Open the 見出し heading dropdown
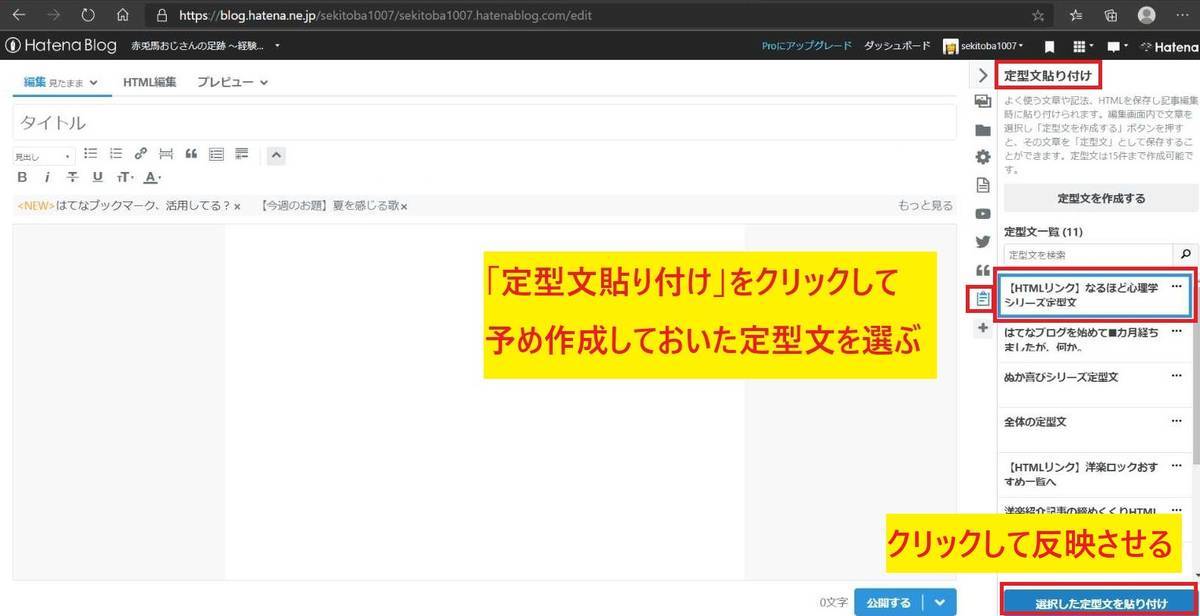The height and width of the screenshot is (616, 1200). pos(43,156)
